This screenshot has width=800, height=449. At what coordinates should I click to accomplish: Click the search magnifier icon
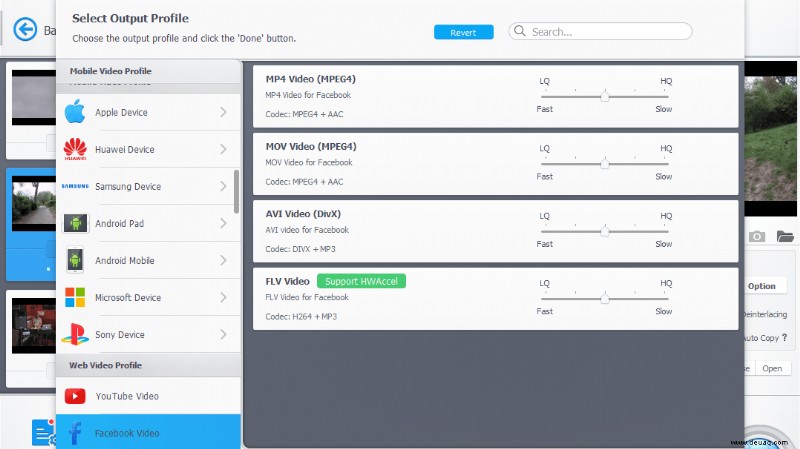(x=519, y=31)
